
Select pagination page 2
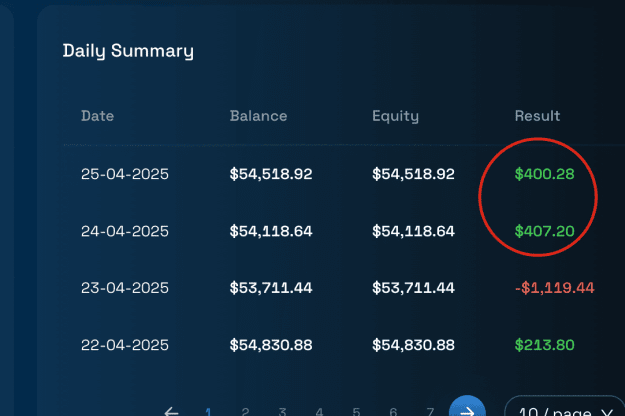245,411
